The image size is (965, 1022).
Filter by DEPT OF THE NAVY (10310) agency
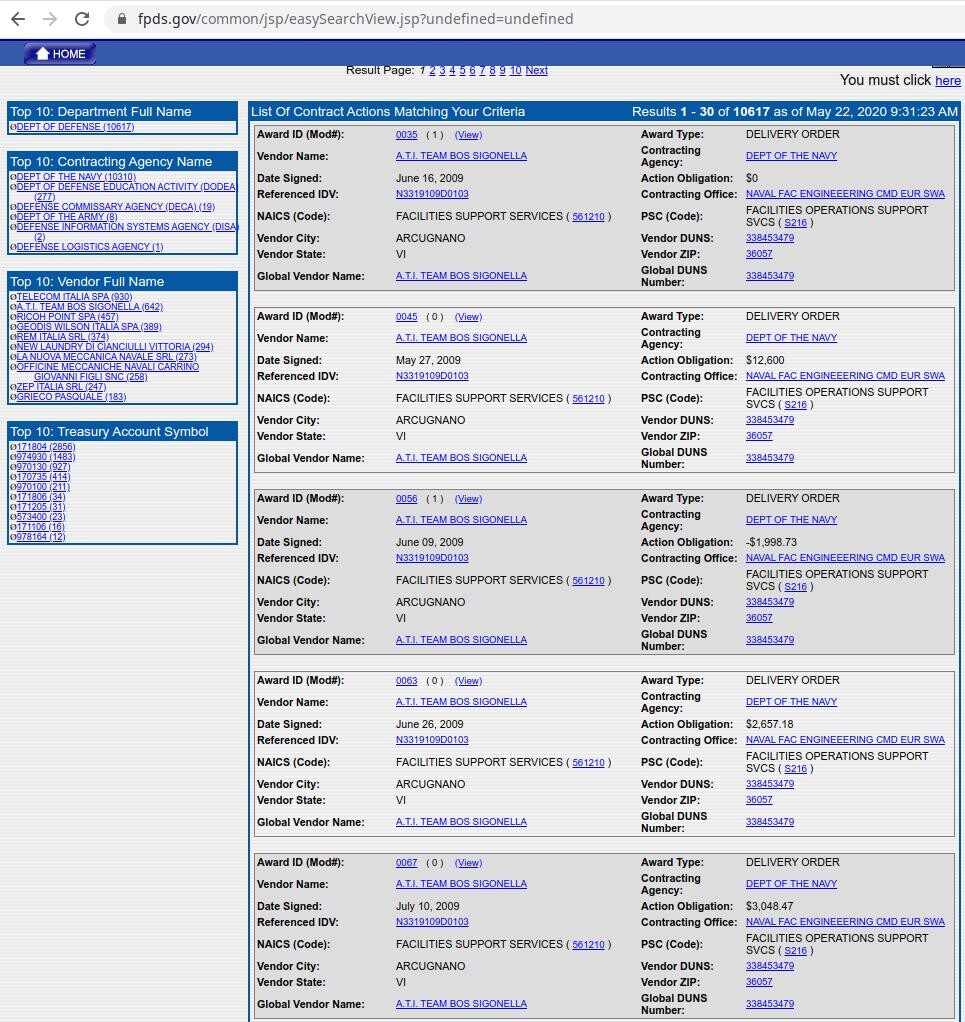[76, 177]
